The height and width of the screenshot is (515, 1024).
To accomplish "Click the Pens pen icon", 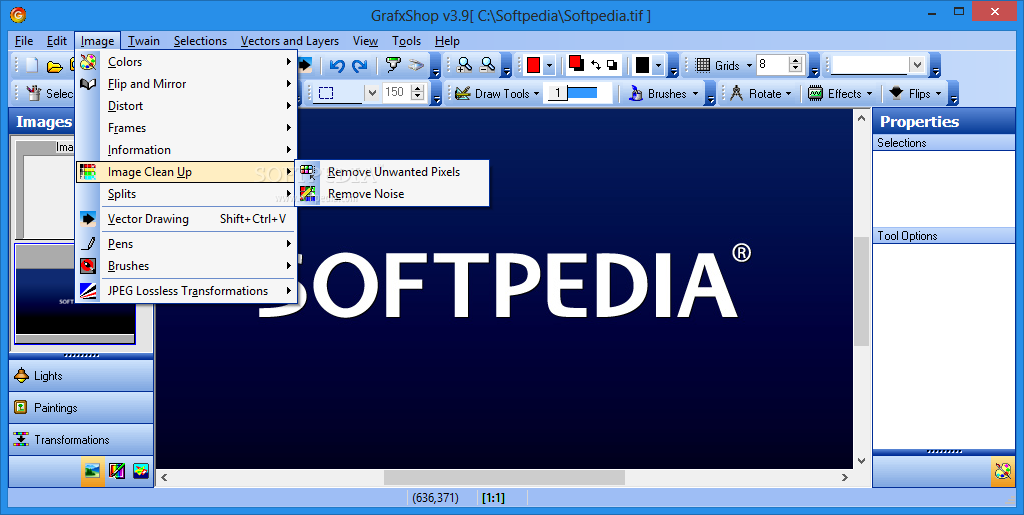I will (x=88, y=244).
